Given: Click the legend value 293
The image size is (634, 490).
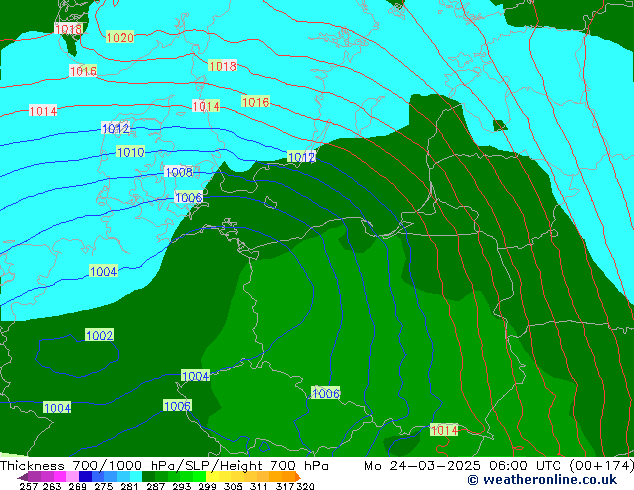Looking at the screenshot, I should tap(182, 486).
